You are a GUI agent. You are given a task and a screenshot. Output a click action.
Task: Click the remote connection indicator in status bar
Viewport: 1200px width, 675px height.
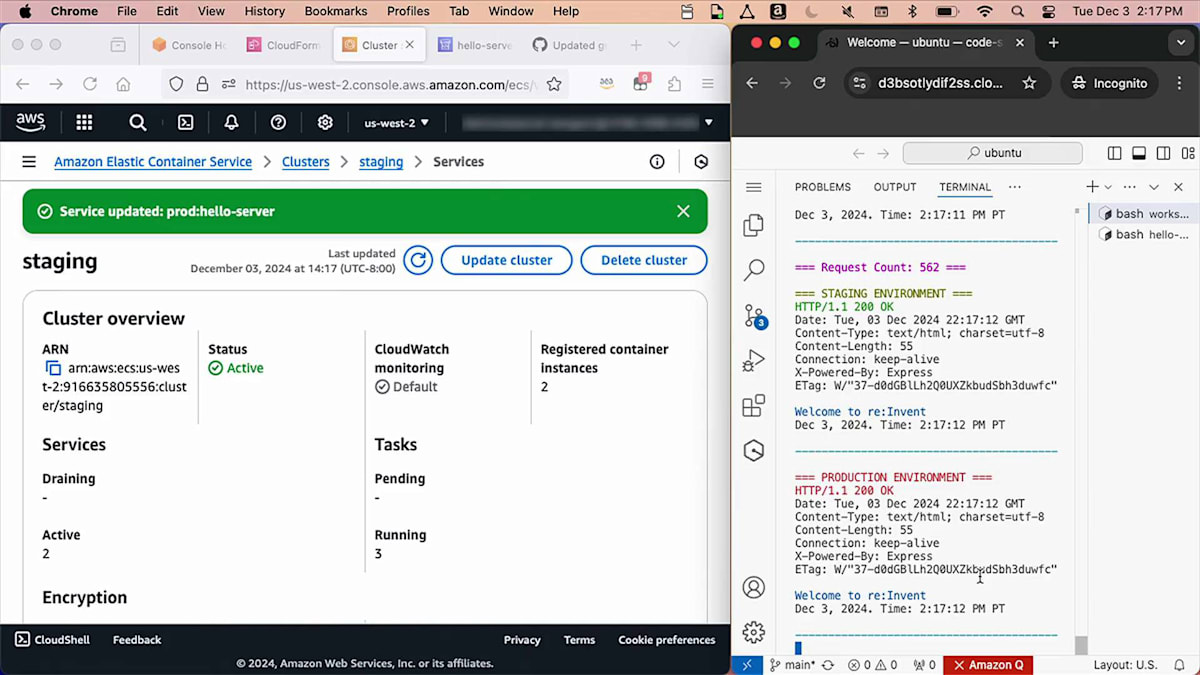click(747, 665)
